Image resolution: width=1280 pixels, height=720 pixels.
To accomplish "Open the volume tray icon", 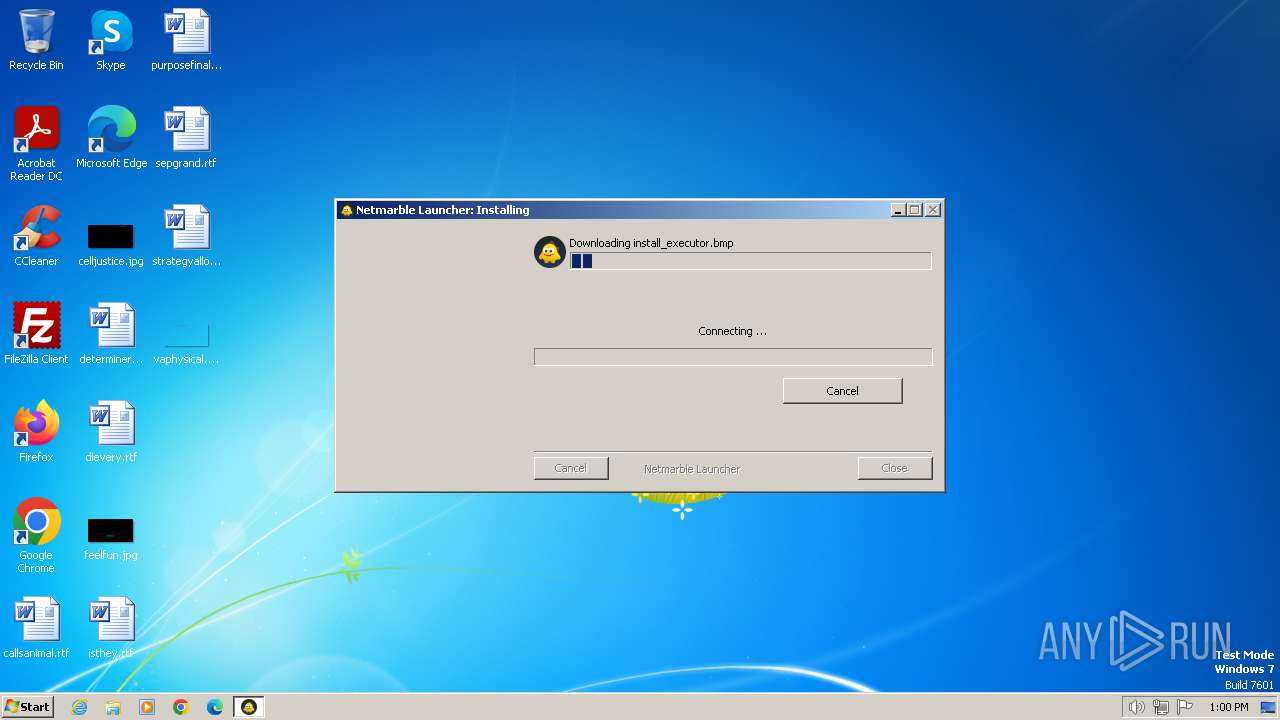I will tap(1136, 707).
